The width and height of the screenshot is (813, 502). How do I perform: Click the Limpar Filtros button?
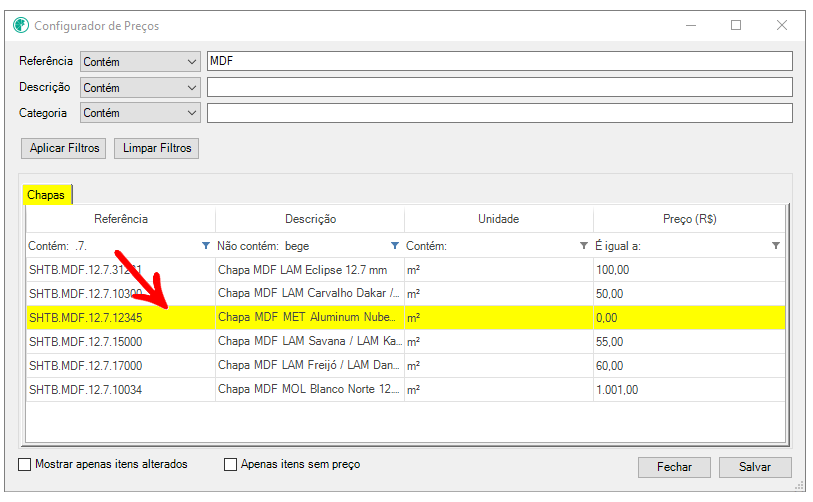[x=157, y=148]
